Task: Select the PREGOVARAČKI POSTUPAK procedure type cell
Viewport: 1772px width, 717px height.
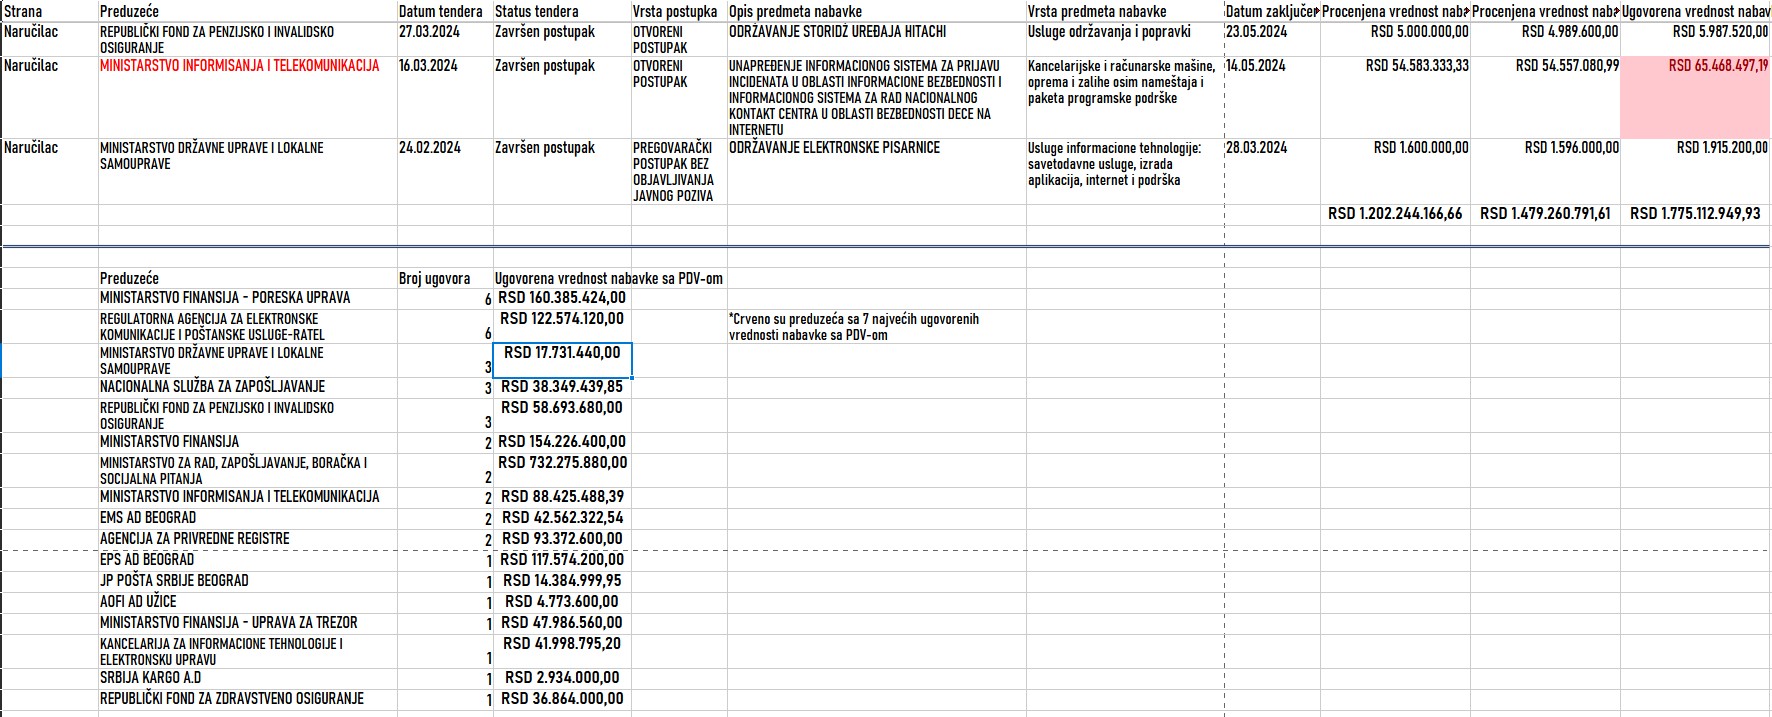Action: pyautogui.click(x=673, y=171)
